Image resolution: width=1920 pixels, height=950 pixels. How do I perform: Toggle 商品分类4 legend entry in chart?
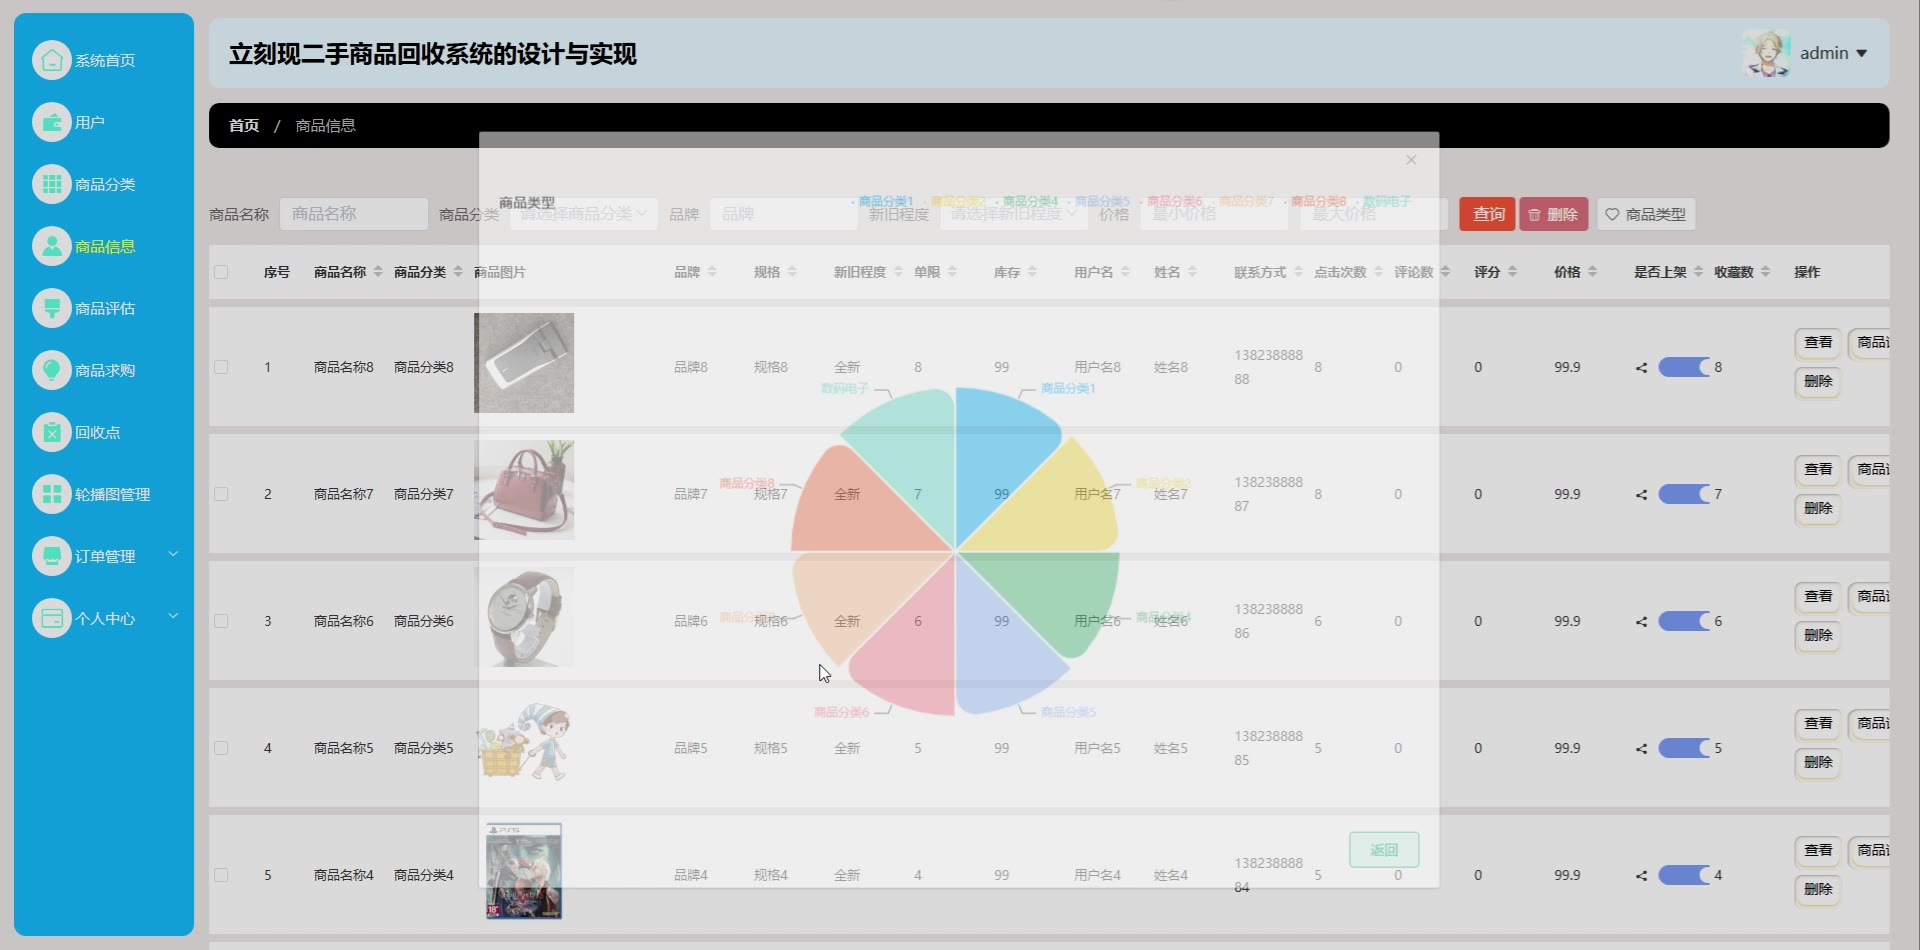(1026, 201)
